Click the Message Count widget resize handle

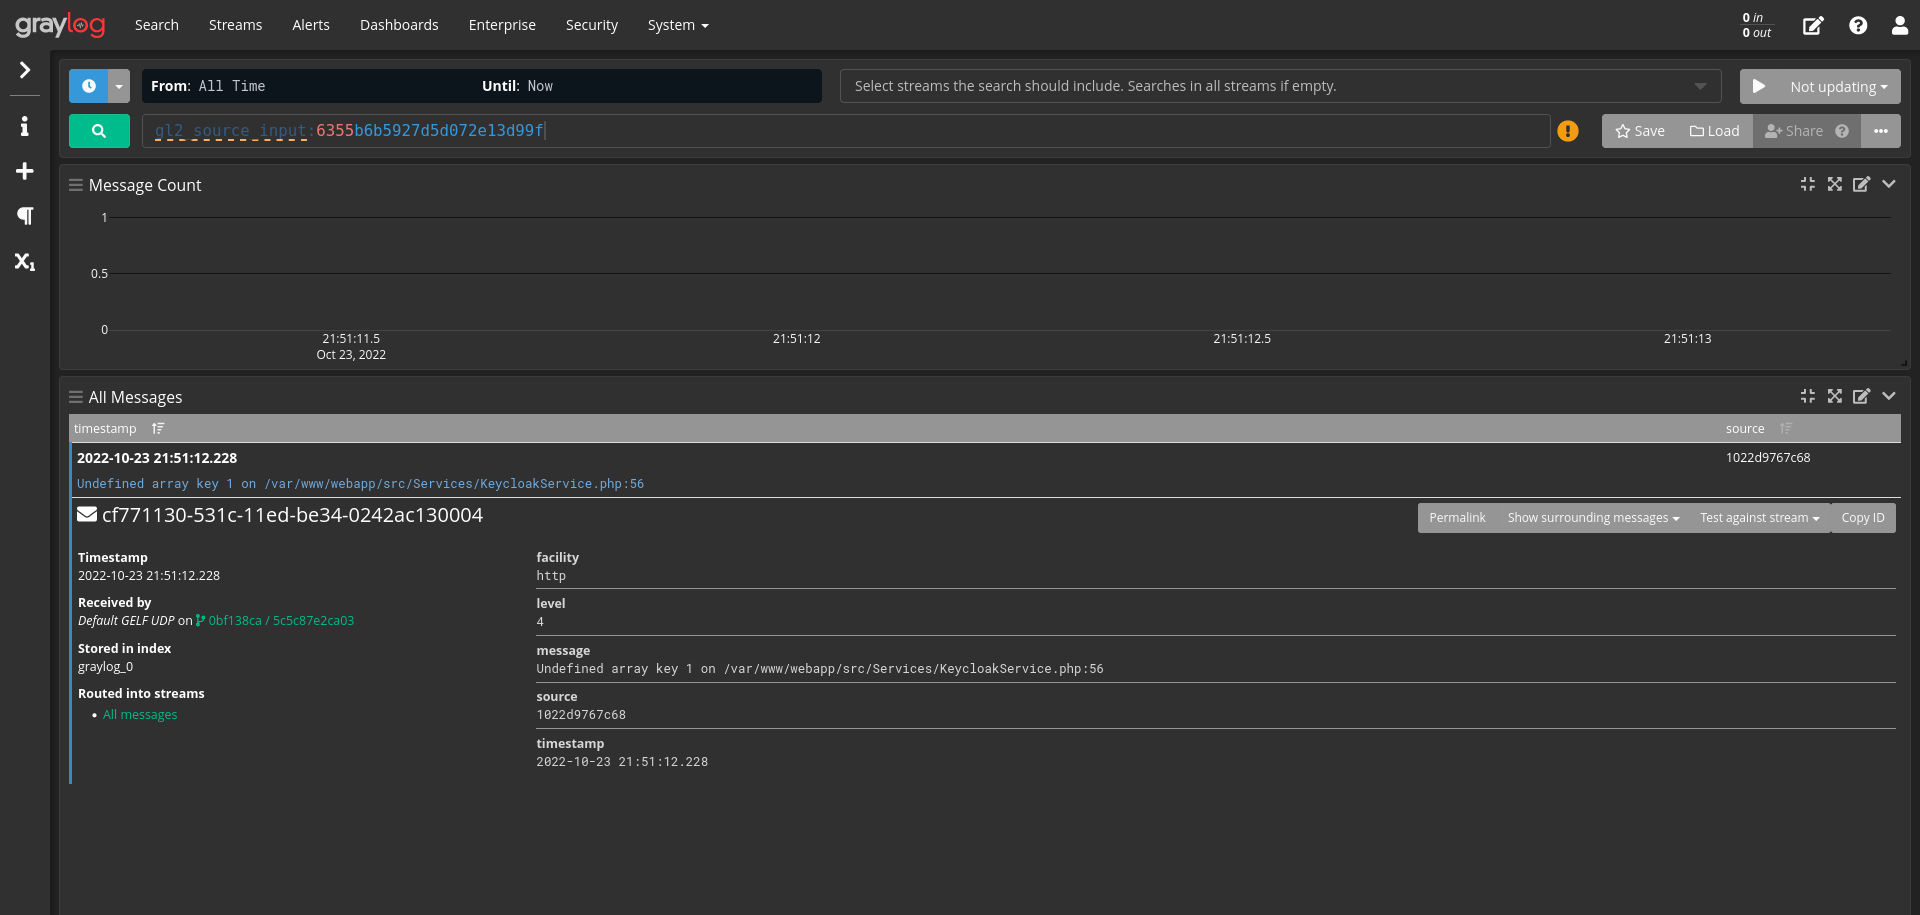coord(1904,364)
